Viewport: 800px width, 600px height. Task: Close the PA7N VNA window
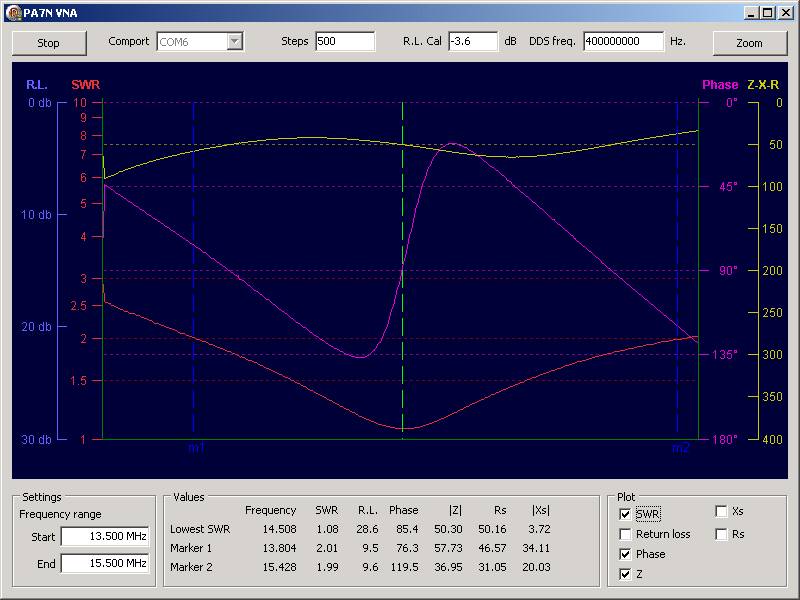point(787,11)
